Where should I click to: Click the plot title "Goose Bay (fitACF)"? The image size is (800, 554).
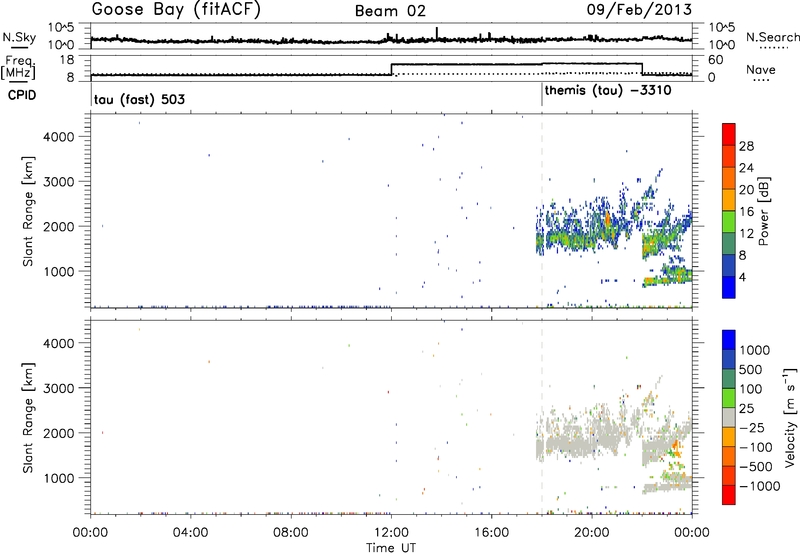[176, 10]
